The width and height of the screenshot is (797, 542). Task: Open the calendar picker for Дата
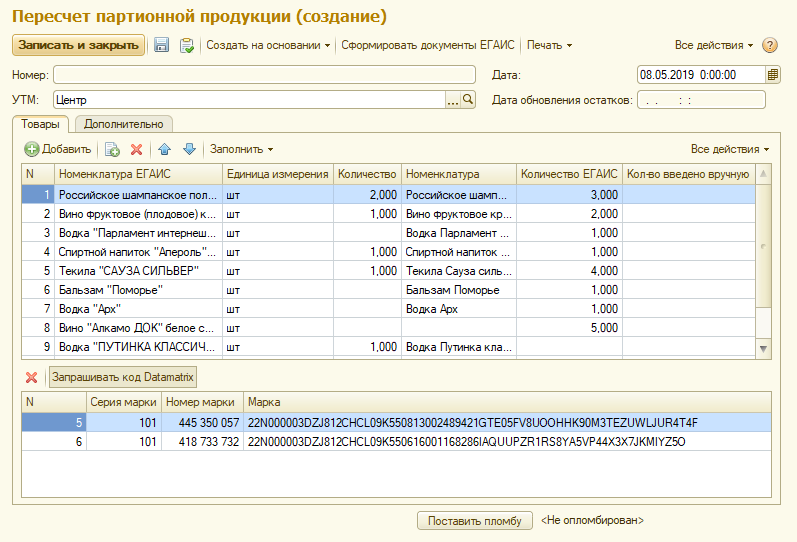click(x=773, y=74)
